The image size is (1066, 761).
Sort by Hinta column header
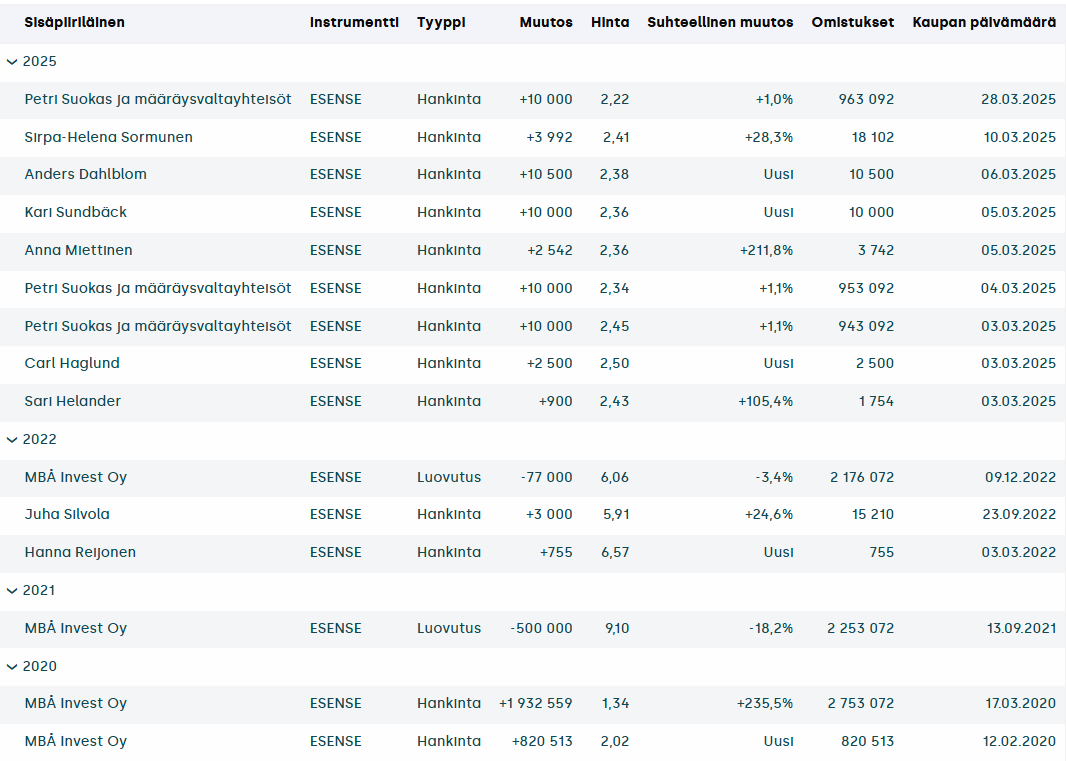610,22
